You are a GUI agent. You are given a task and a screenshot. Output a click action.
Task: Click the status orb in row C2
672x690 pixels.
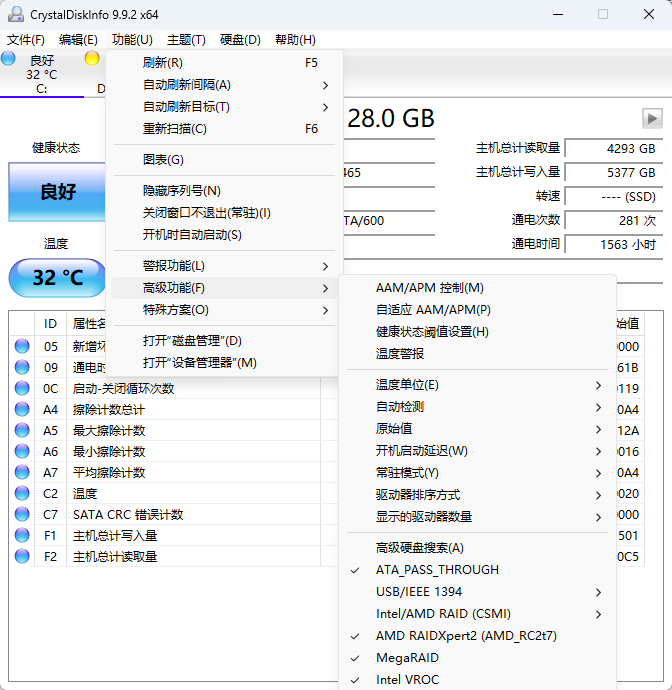pos(22,493)
